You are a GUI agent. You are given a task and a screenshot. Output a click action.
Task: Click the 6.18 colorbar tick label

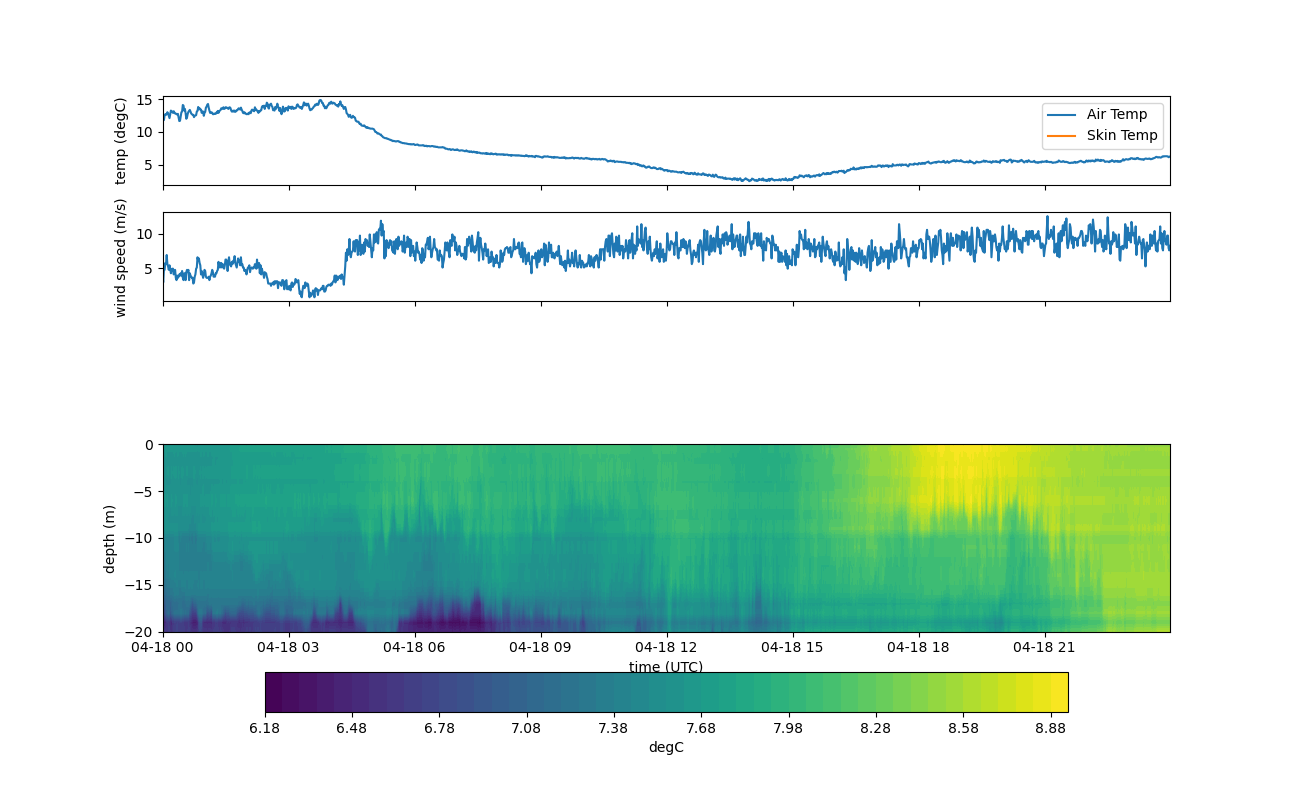pyautogui.click(x=265, y=728)
